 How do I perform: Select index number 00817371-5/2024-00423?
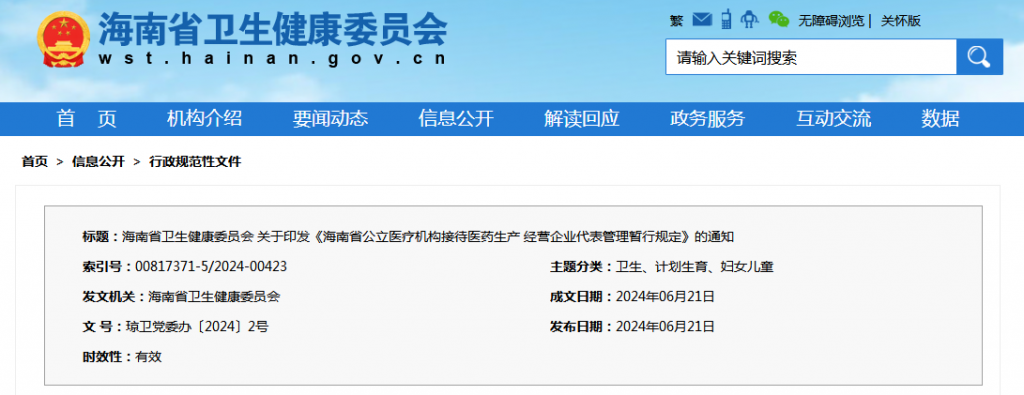(x=211, y=266)
